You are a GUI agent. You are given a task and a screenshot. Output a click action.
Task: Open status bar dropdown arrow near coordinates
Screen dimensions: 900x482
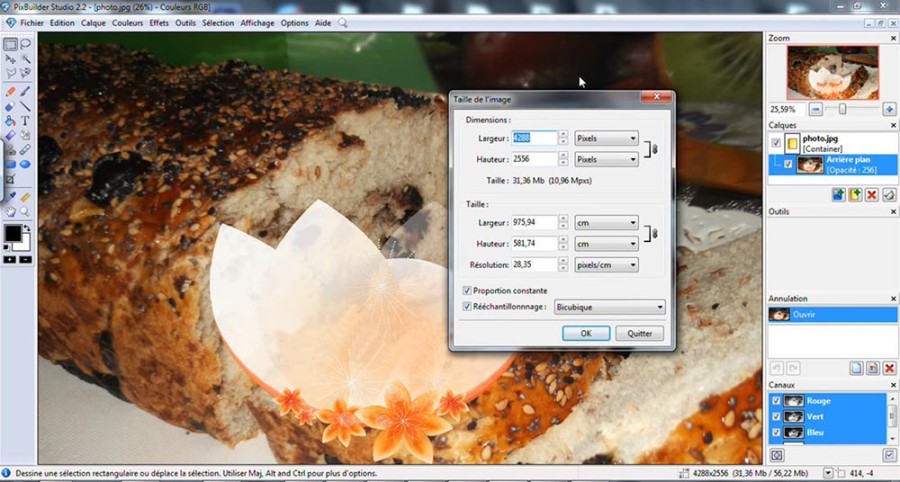pos(828,473)
